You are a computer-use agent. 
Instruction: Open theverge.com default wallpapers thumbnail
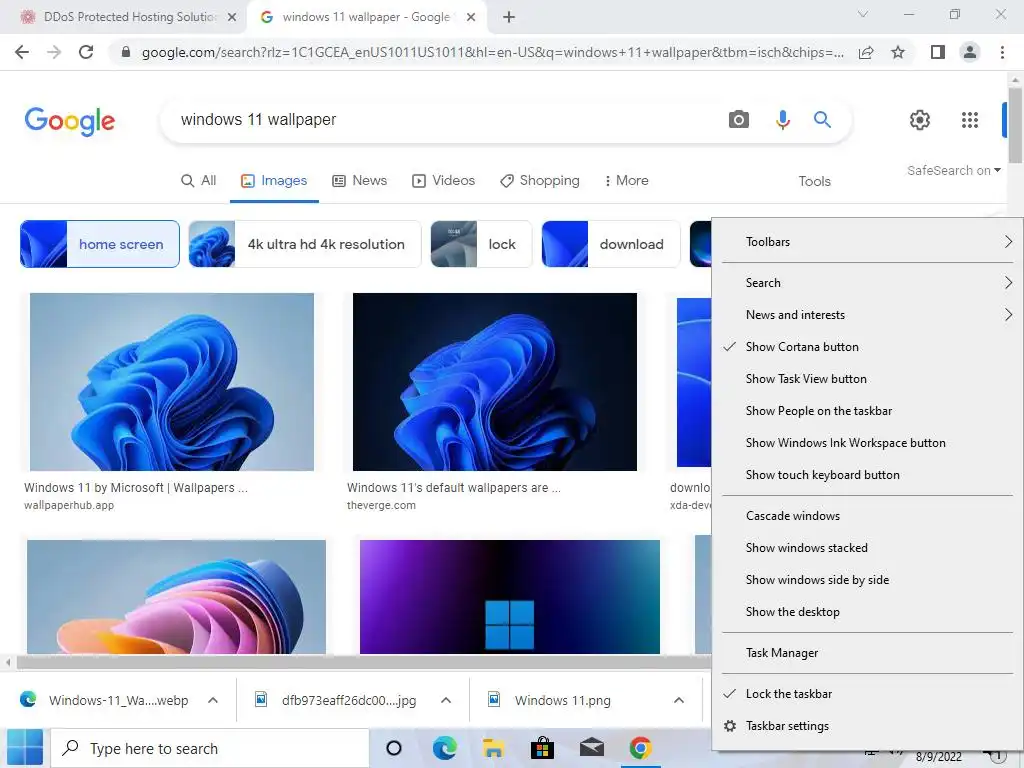[x=494, y=382]
